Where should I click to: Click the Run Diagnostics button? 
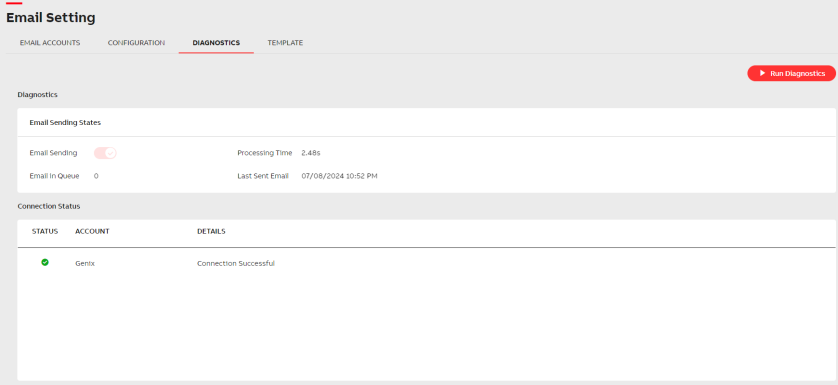pyautogui.click(x=792, y=73)
